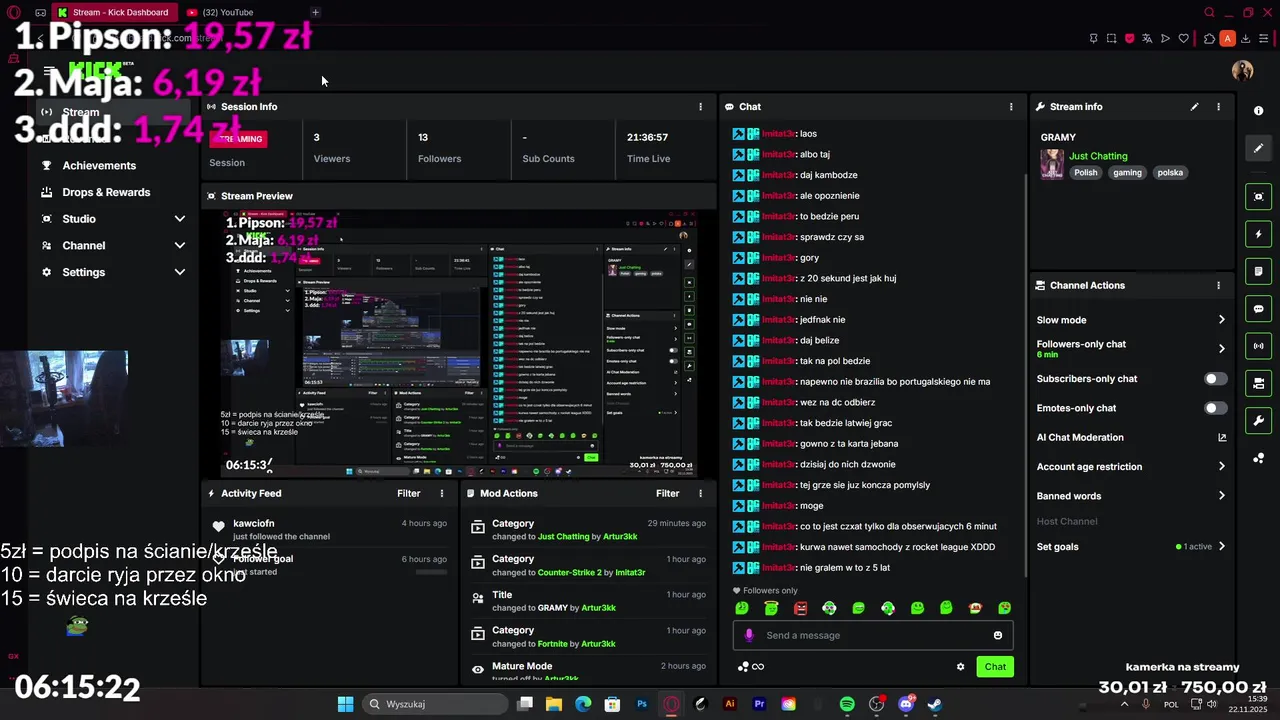Open Steam from the taskbar
1280x720 pixels.
point(934,704)
